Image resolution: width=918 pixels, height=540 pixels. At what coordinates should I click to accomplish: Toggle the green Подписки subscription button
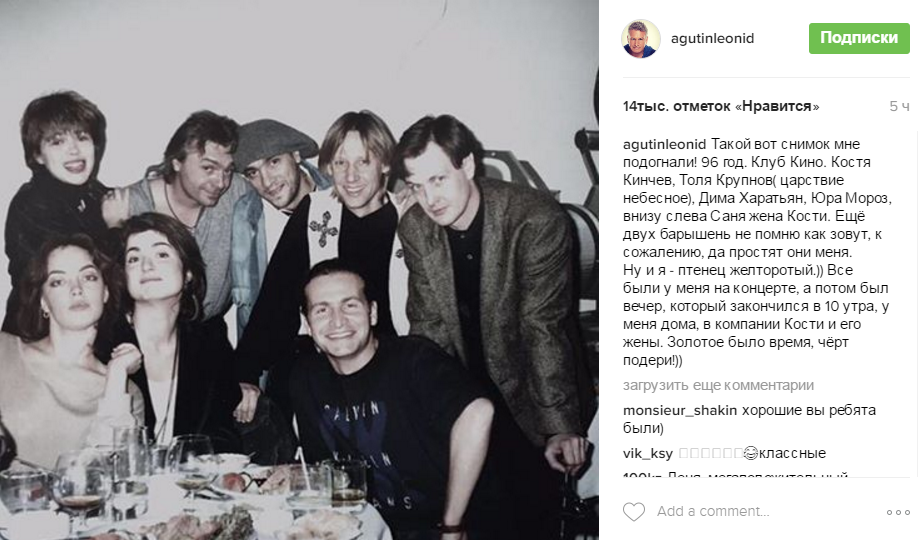pos(859,39)
